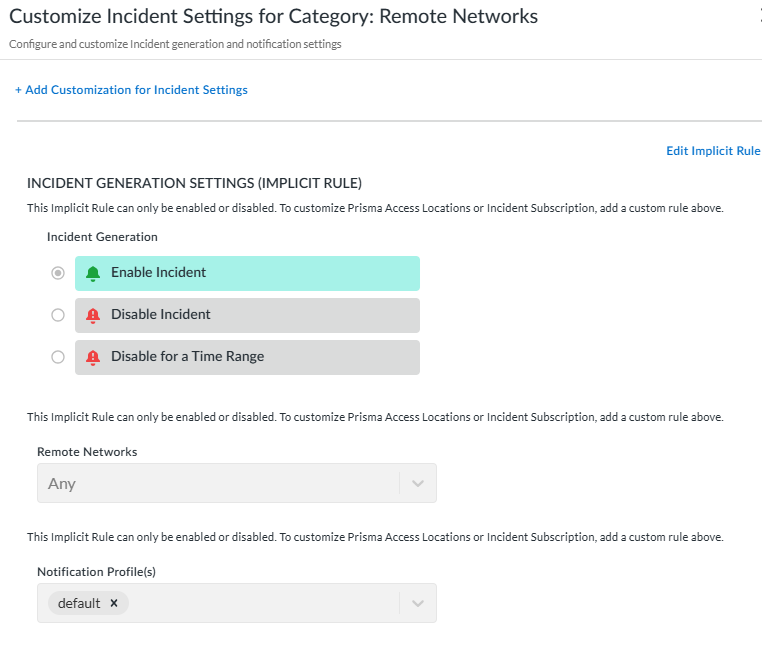762x645 pixels.
Task: Select the Enable Incident radio button
Action: click(58, 273)
